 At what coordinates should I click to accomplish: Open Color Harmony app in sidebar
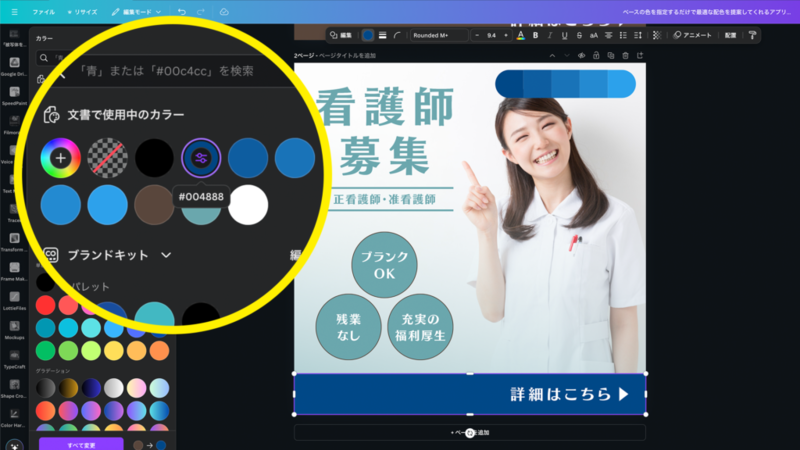tap(14, 417)
